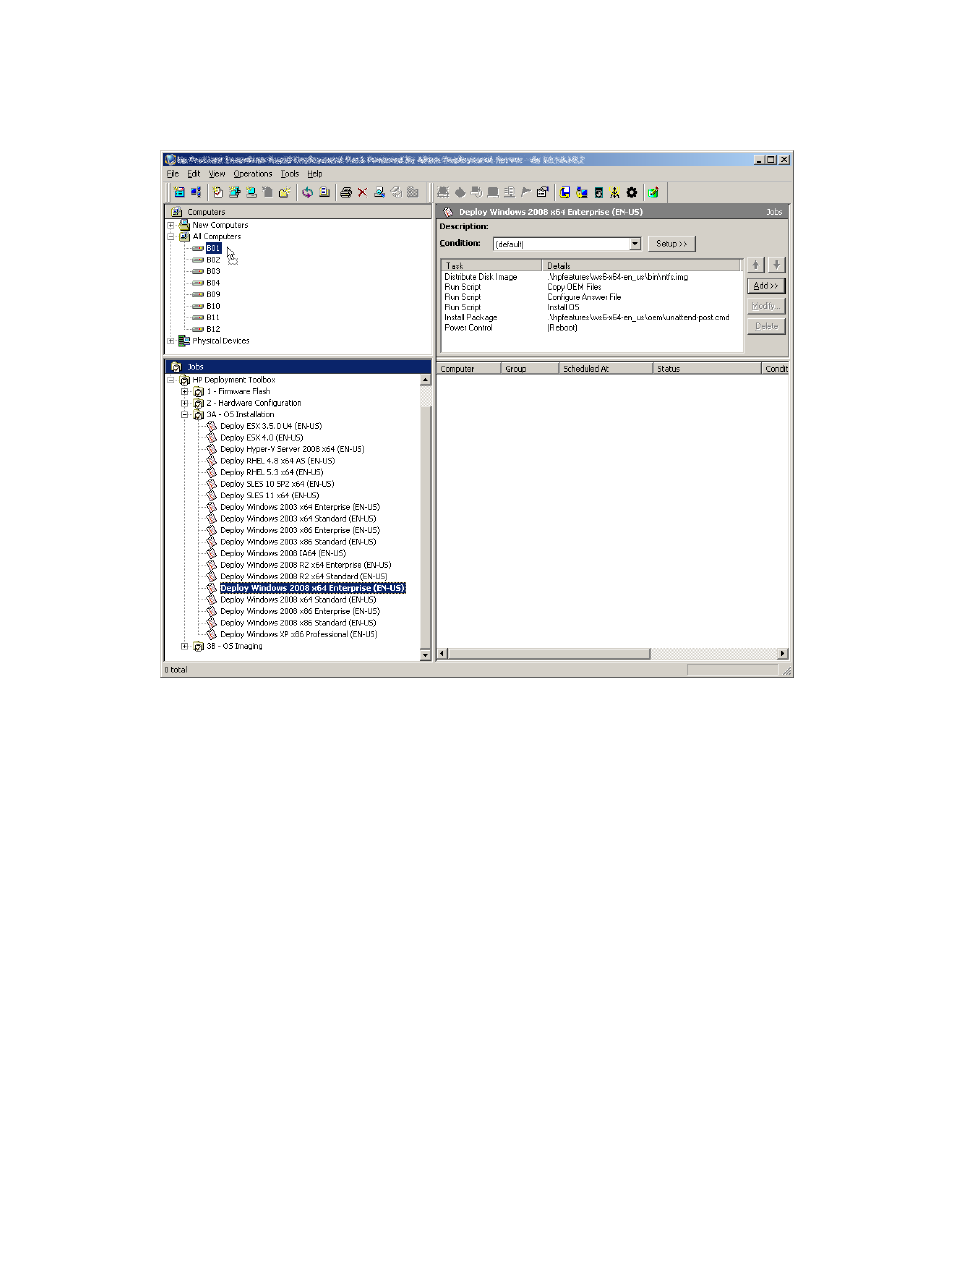Click the Scheduled At column header
954x1270 pixels.
(606, 369)
